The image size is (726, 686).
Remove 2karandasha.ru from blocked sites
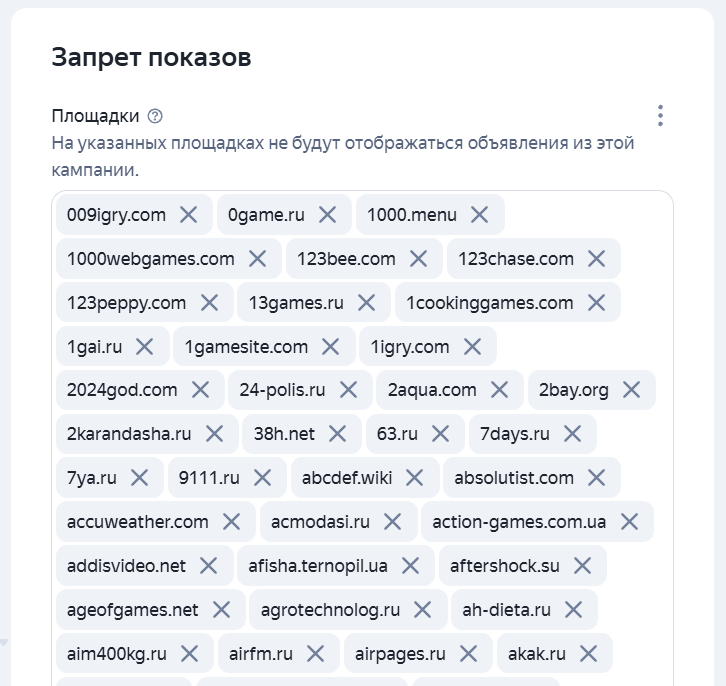point(214,434)
